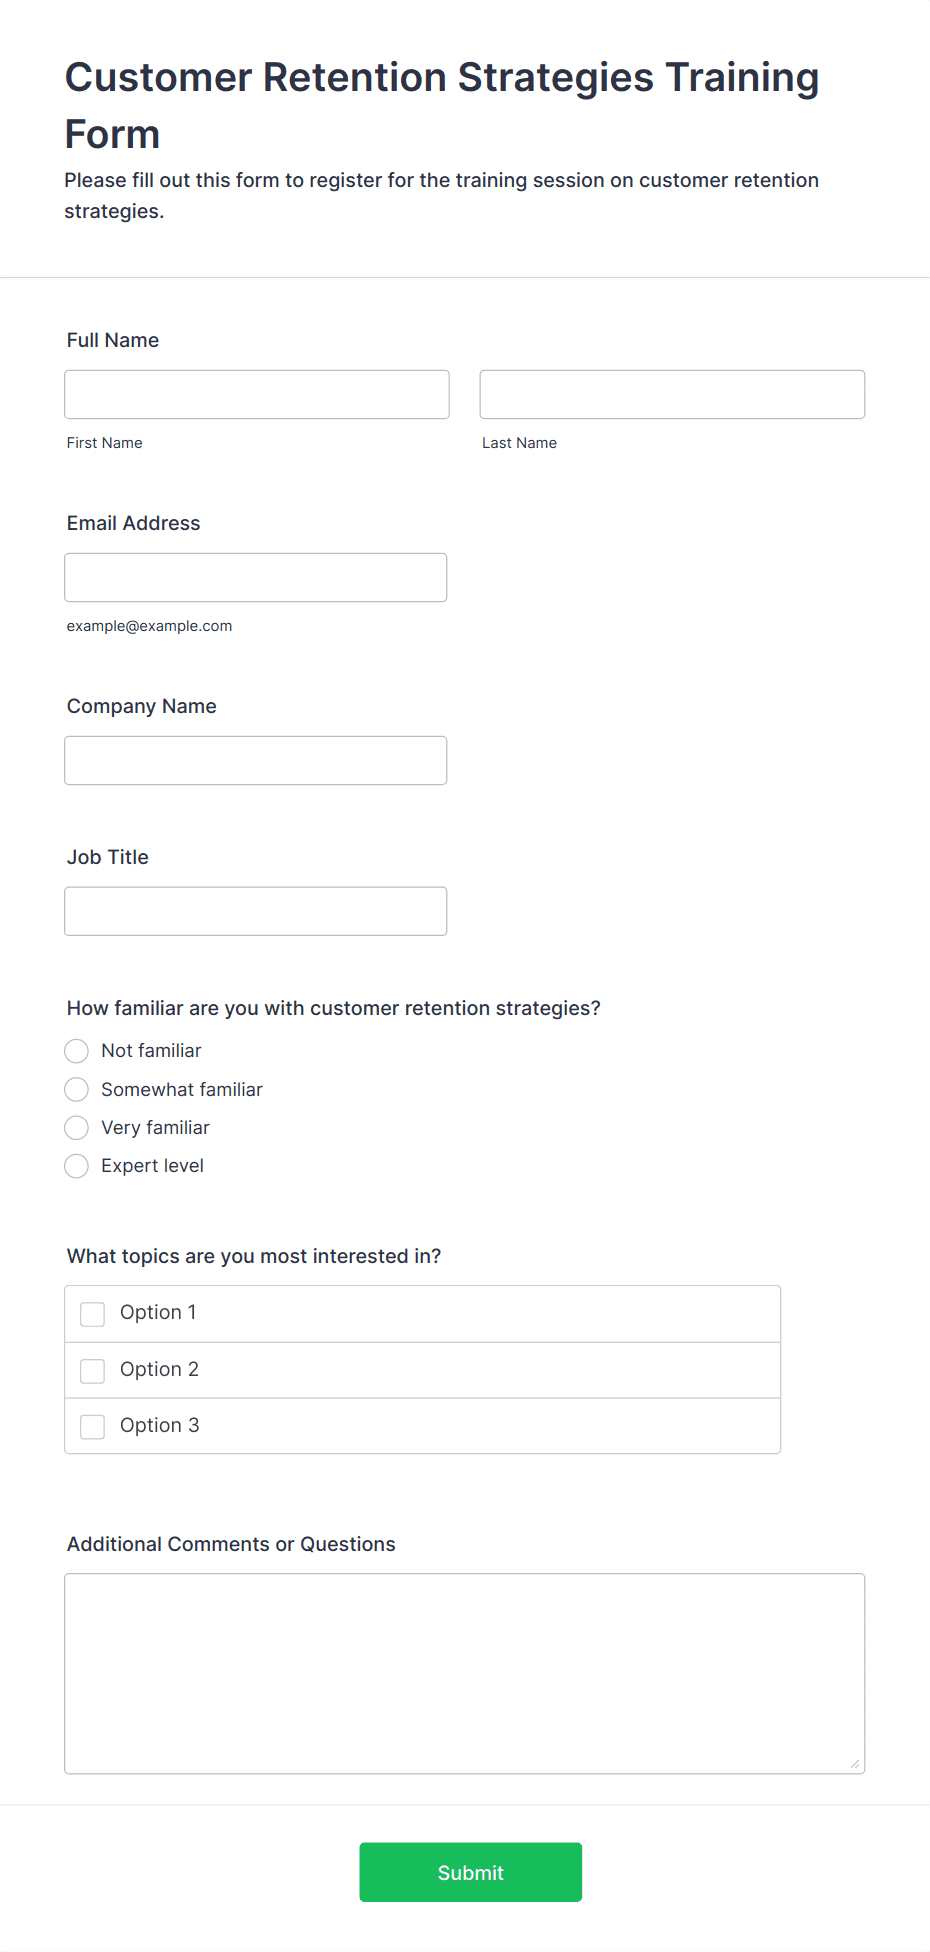Screen dimensions: 930x1952
Task: Click the Option 1 label text
Action: (158, 1312)
